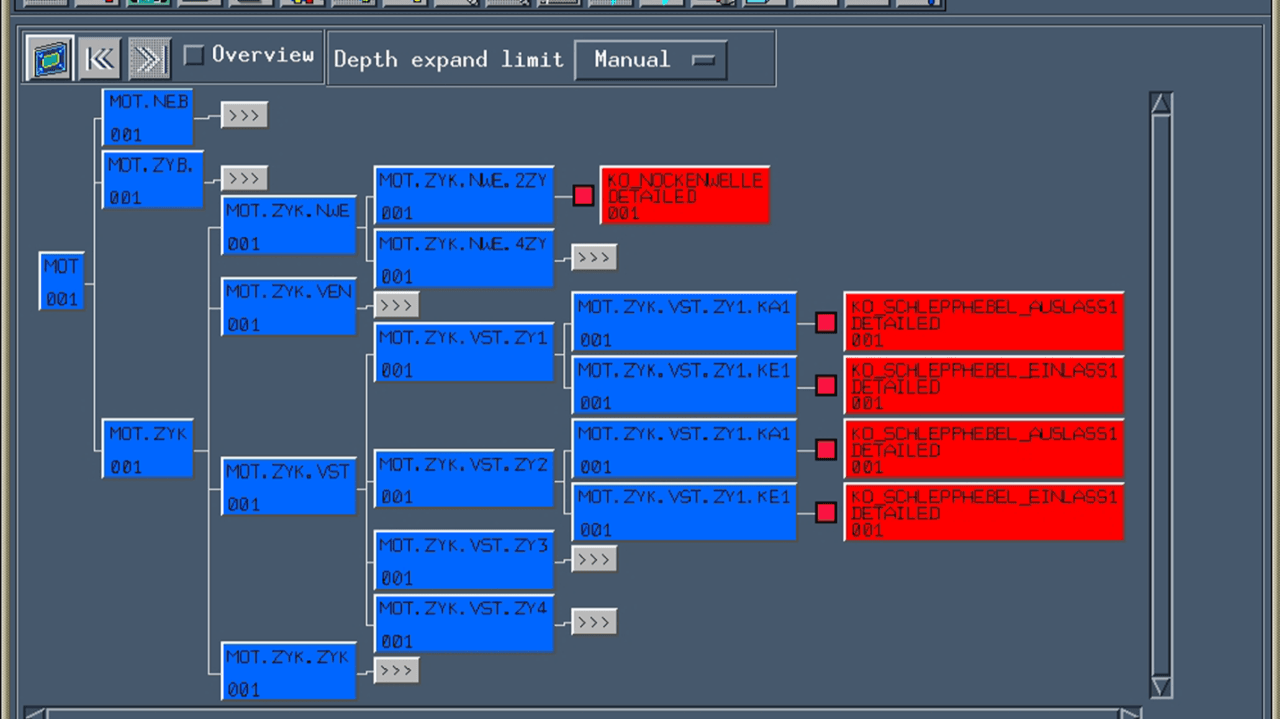Select the MOT.ZYK.NWE node
The height and width of the screenshot is (719, 1280).
click(x=289, y=226)
